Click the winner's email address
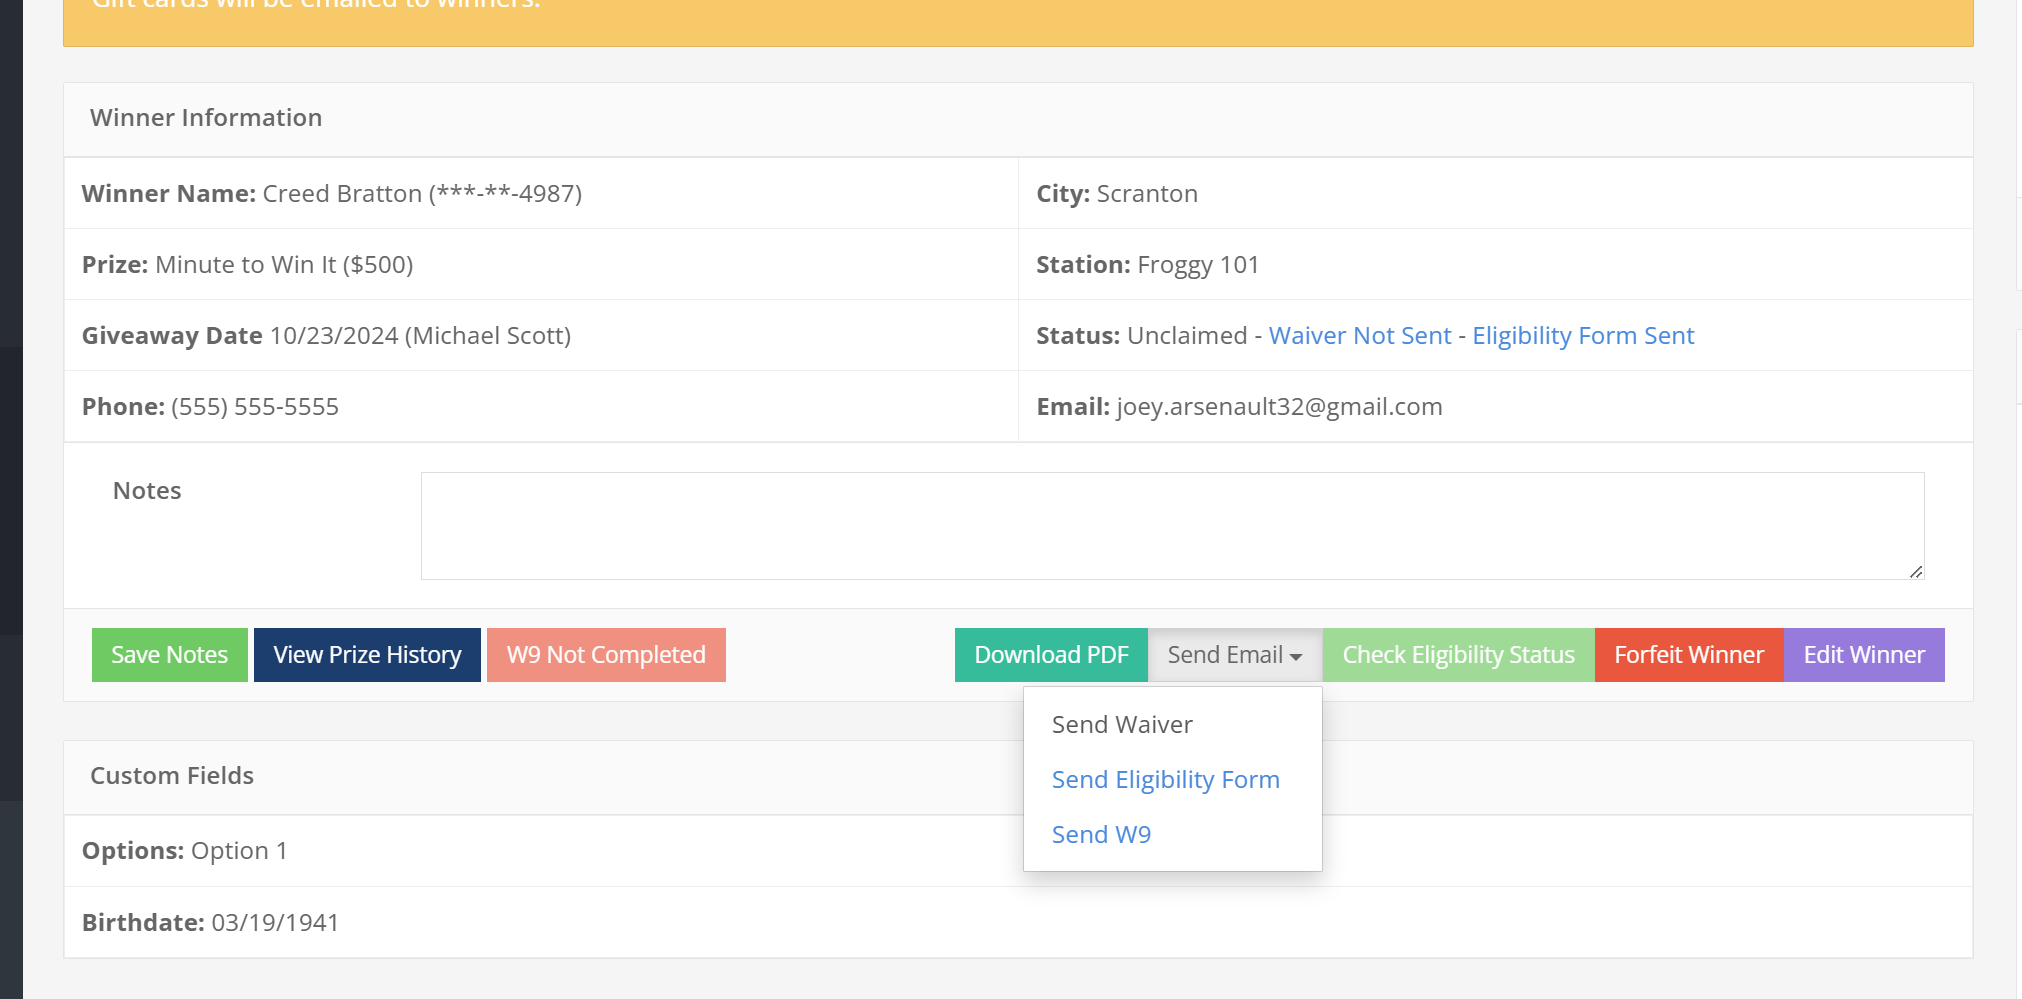 pos(1278,407)
